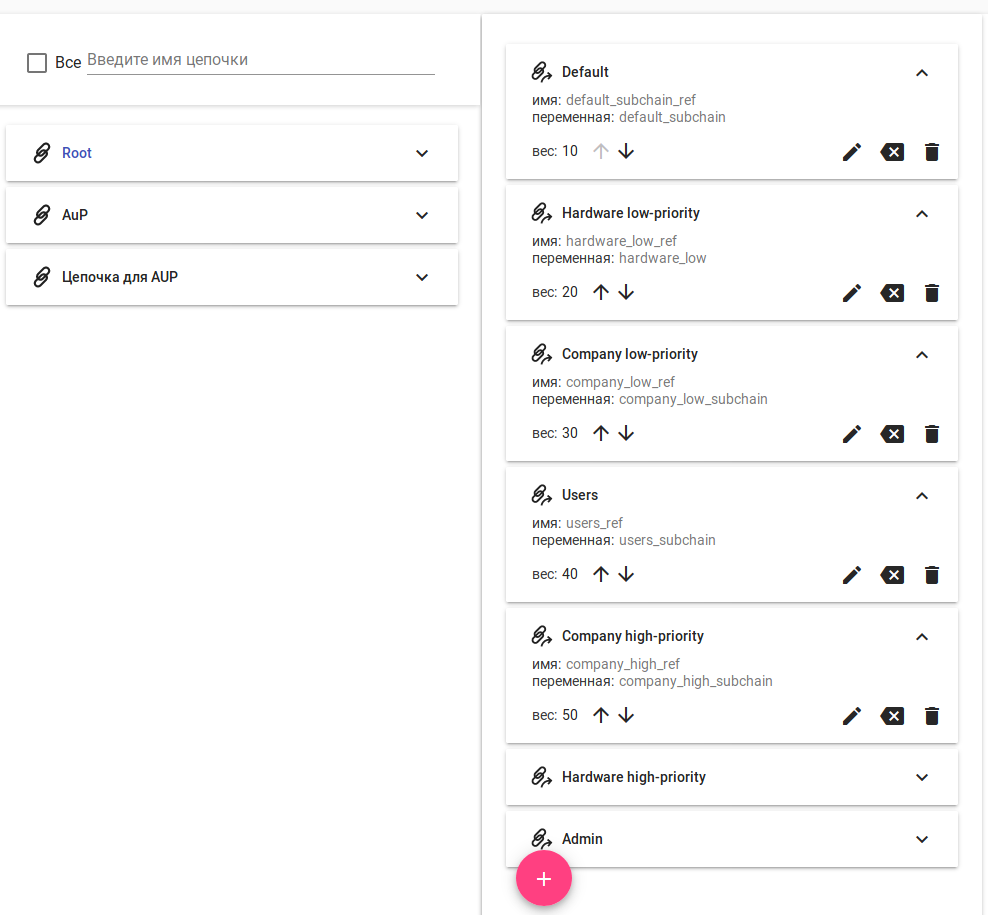Viewport: 988px width, 915px height.
Task: Delete the Hardware low-priority subchain via trash icon
Action: [932, 293]
